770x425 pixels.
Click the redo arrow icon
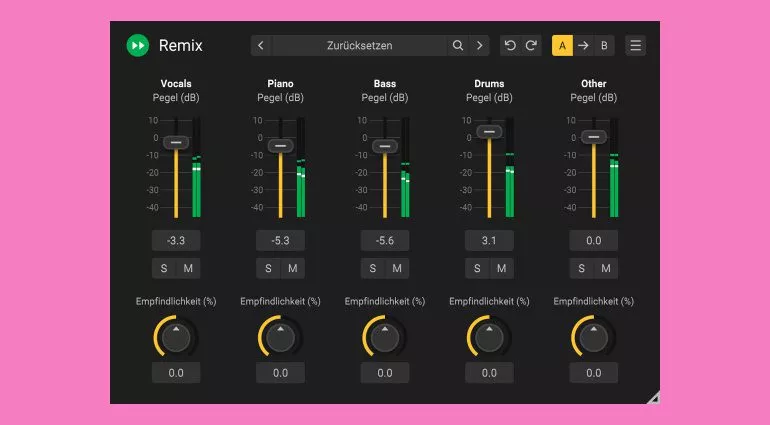pos(531,45)
